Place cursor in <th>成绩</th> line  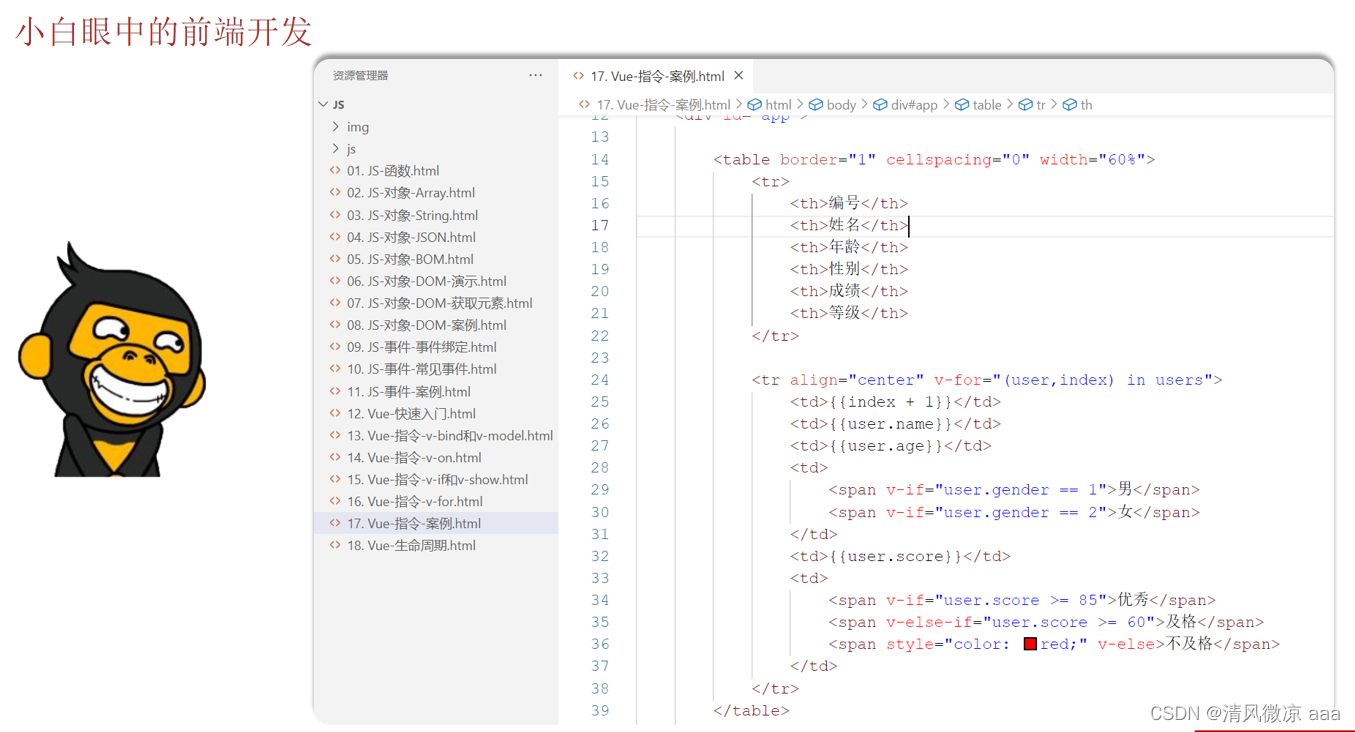pyautogui.click(x=849, y=292)
